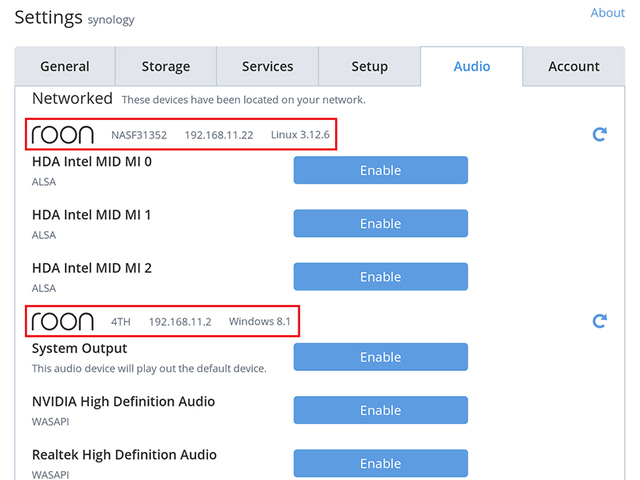The height and width of the screenshot is (480, 640).
Task: Select the Audio tab
Action: (472, 67)
